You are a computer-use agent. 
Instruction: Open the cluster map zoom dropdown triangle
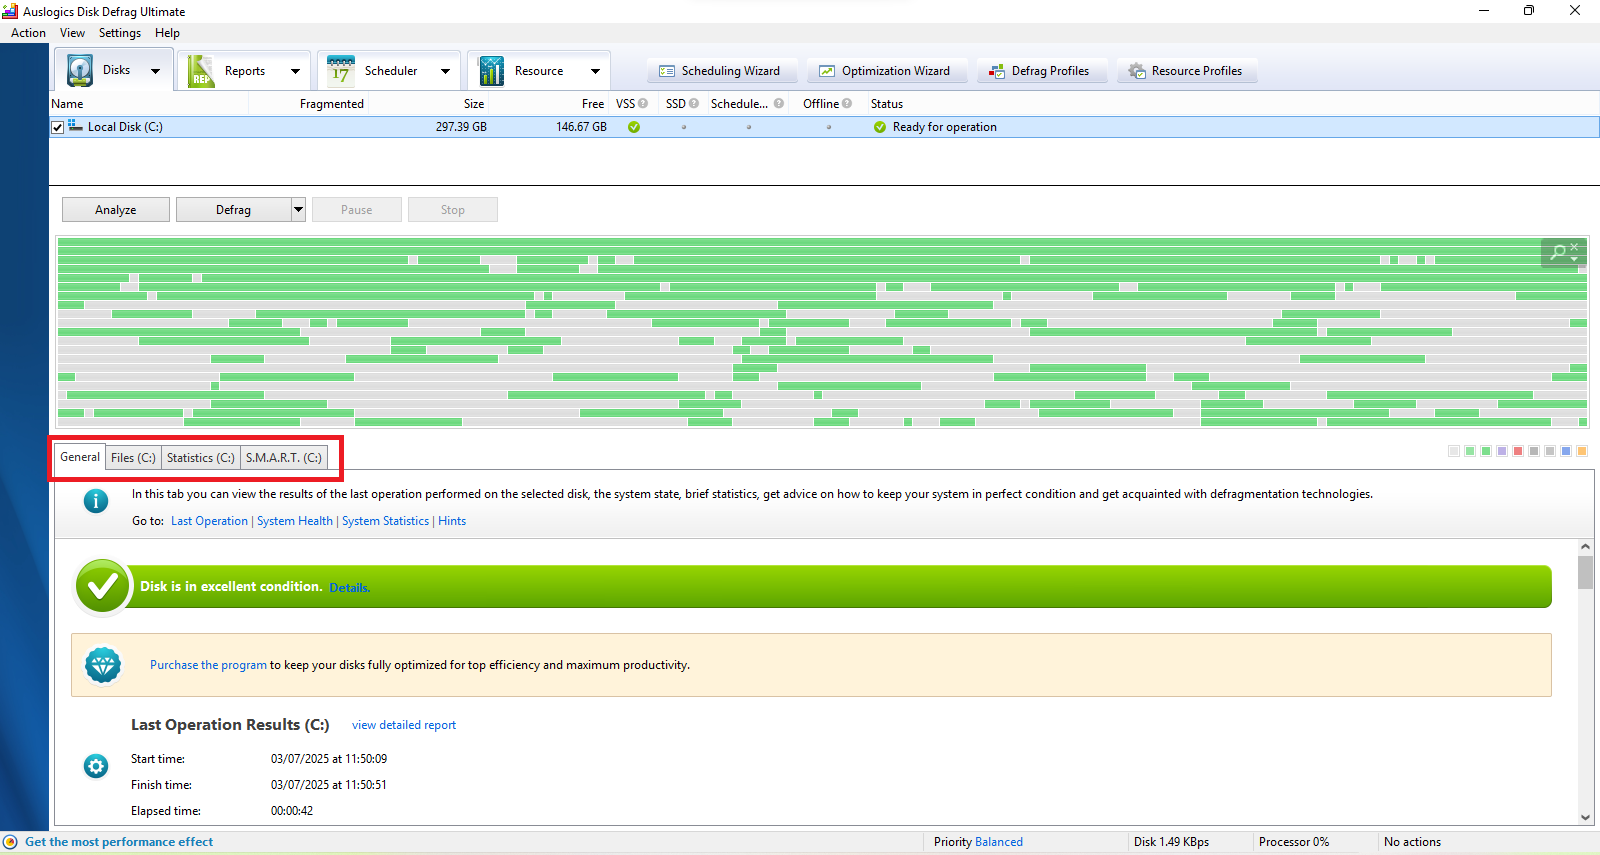pos(1574,259)
